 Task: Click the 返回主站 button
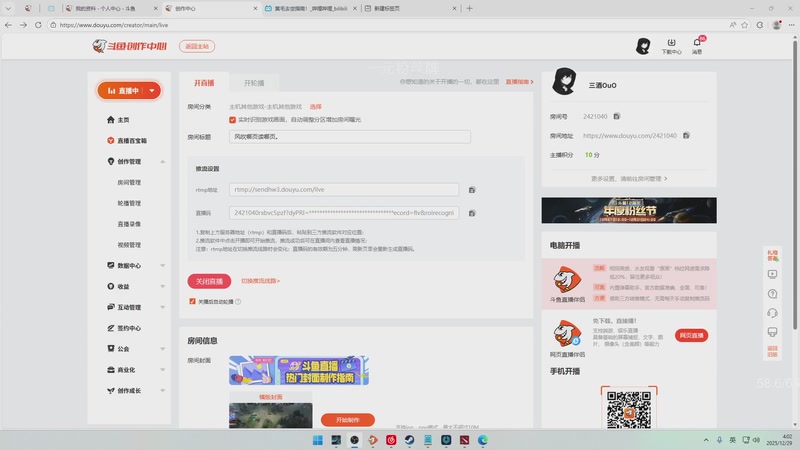click(x=197, y=46)
